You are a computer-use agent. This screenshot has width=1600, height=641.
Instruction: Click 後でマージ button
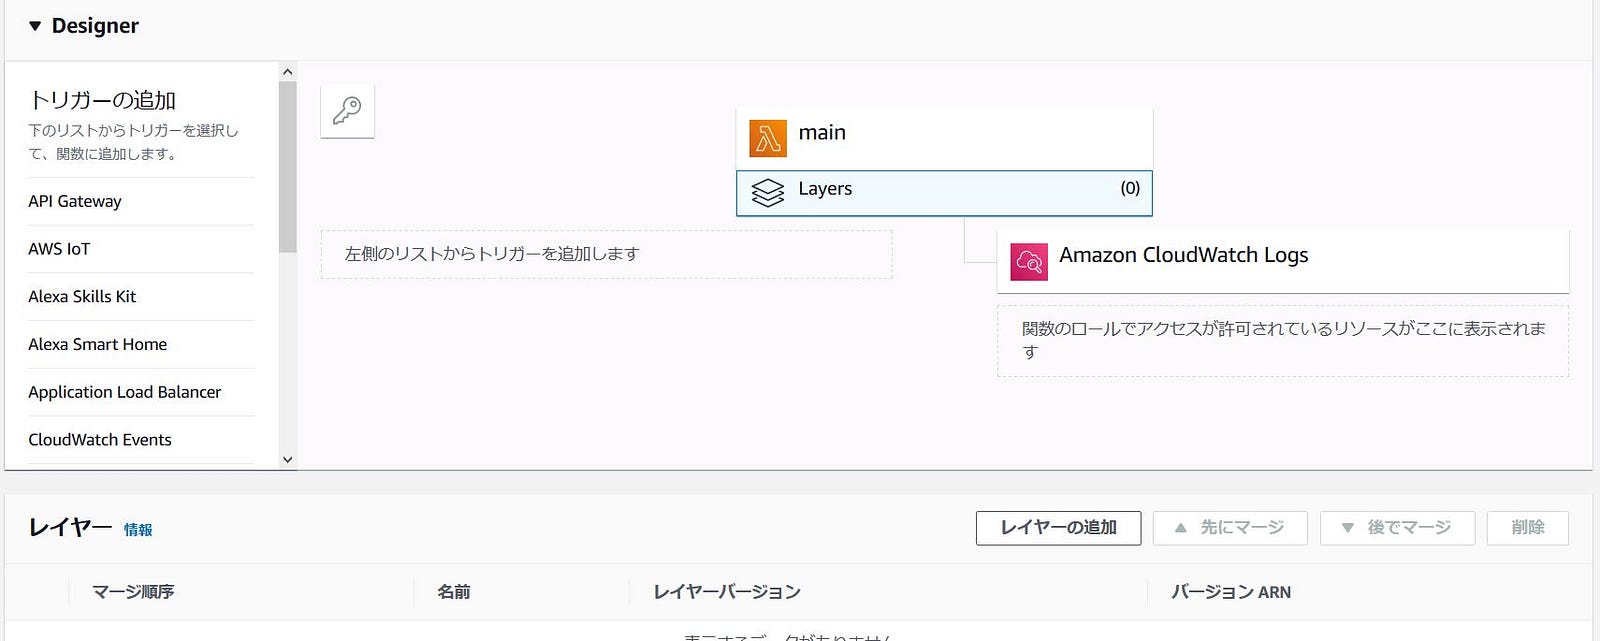[1397, 528]
